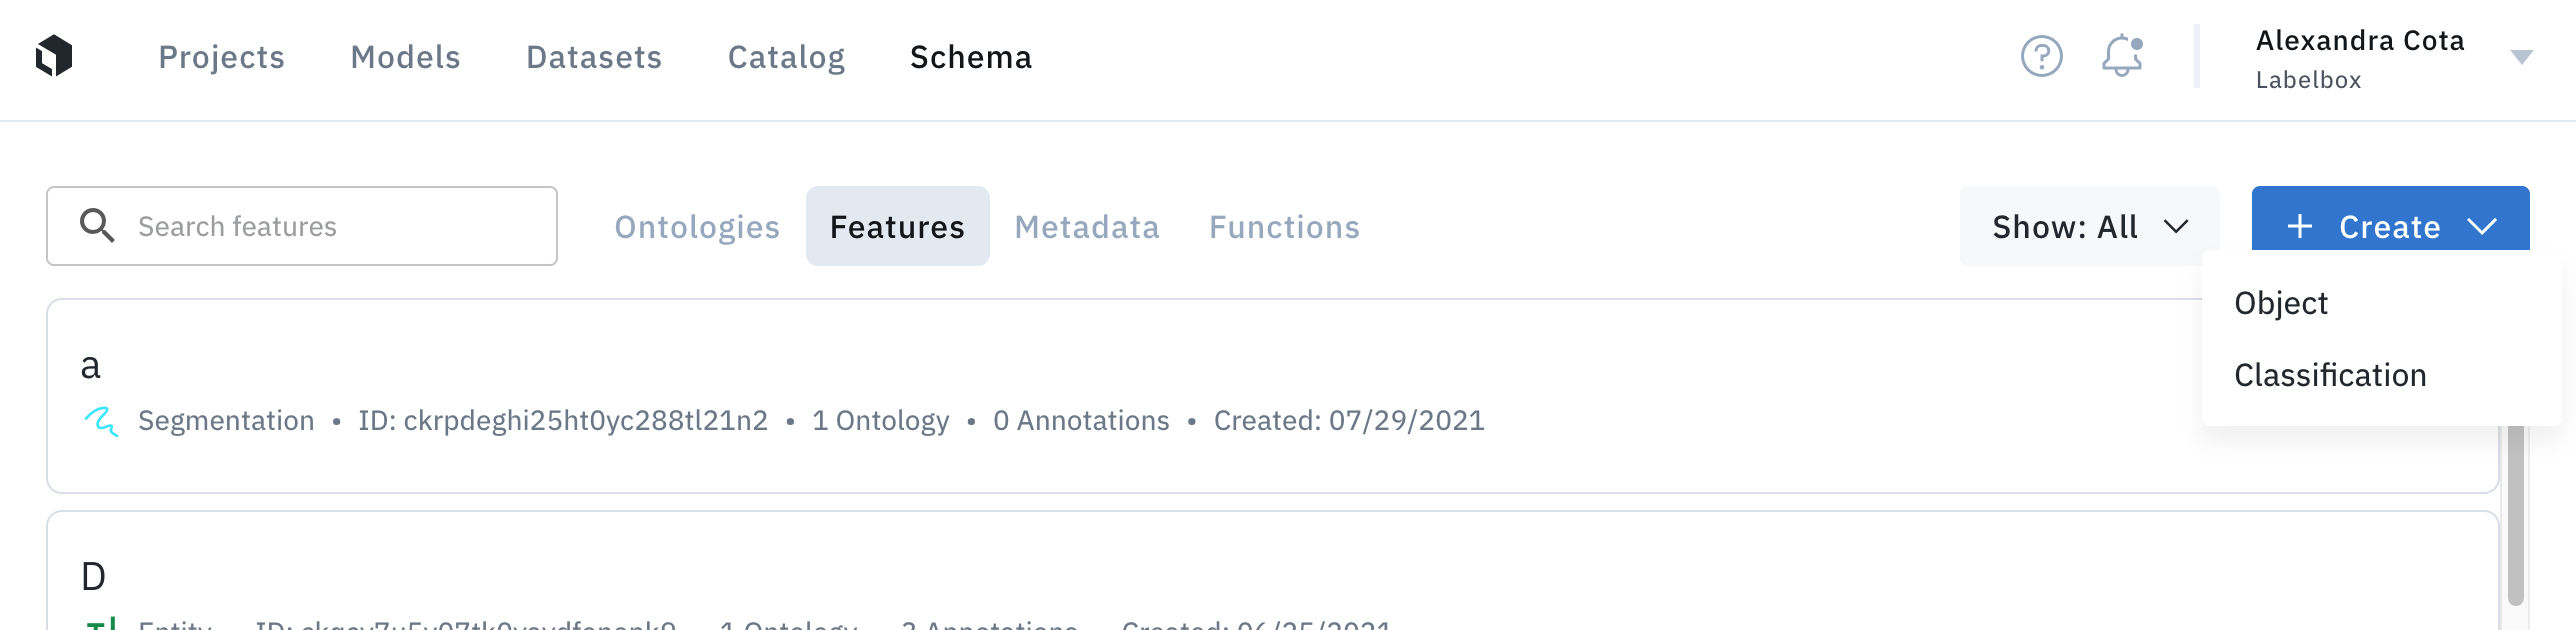Switch to the Metadata tab
Viewport: 2576px width, 630px height.
coord(1087,227)
